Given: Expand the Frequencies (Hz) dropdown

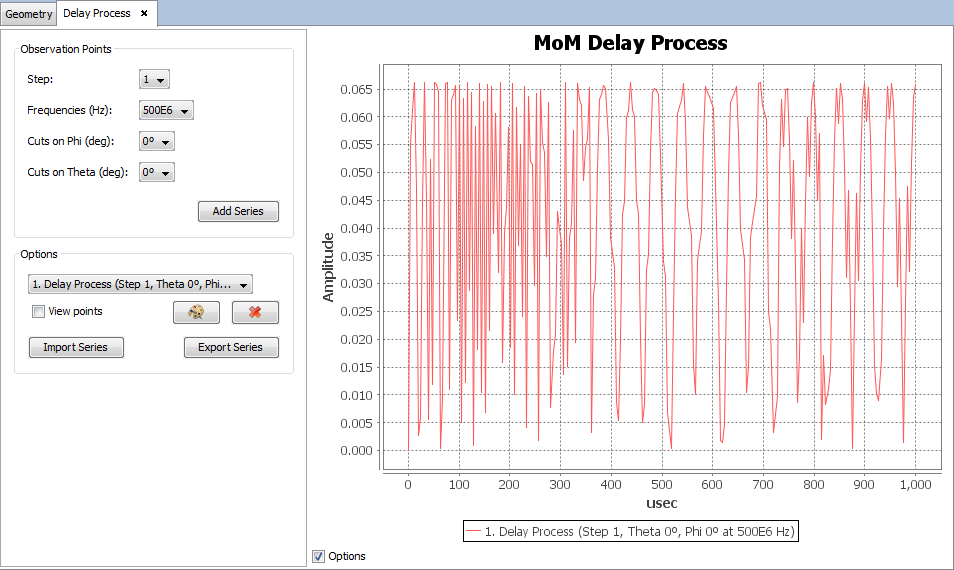Looking at the screenshot, I should tap(166, 111).
